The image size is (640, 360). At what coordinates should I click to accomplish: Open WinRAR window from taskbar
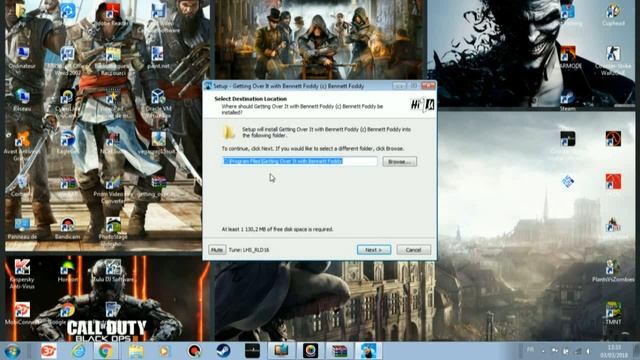click(x=340, y=351)
